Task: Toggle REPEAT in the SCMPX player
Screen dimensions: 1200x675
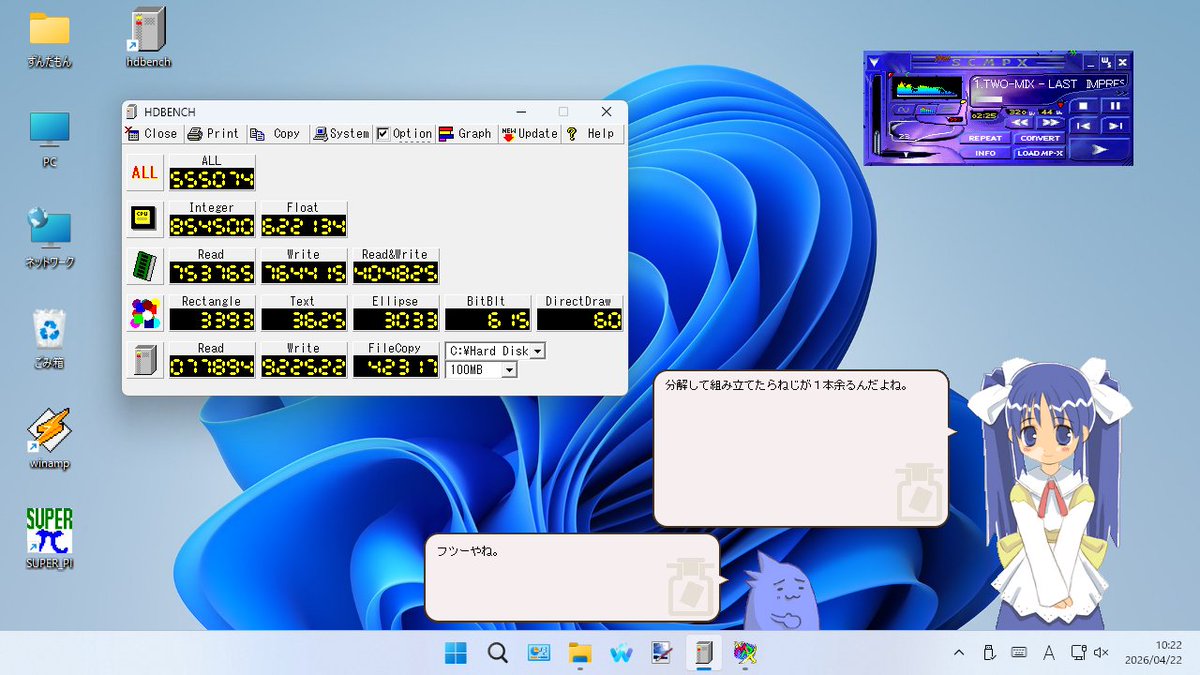Action: tap(985, 138)
